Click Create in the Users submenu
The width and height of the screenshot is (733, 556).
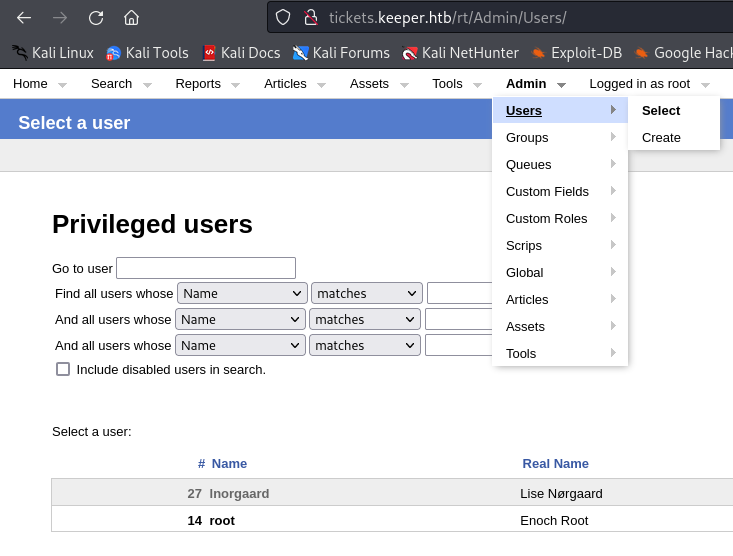tap(674, 137)
